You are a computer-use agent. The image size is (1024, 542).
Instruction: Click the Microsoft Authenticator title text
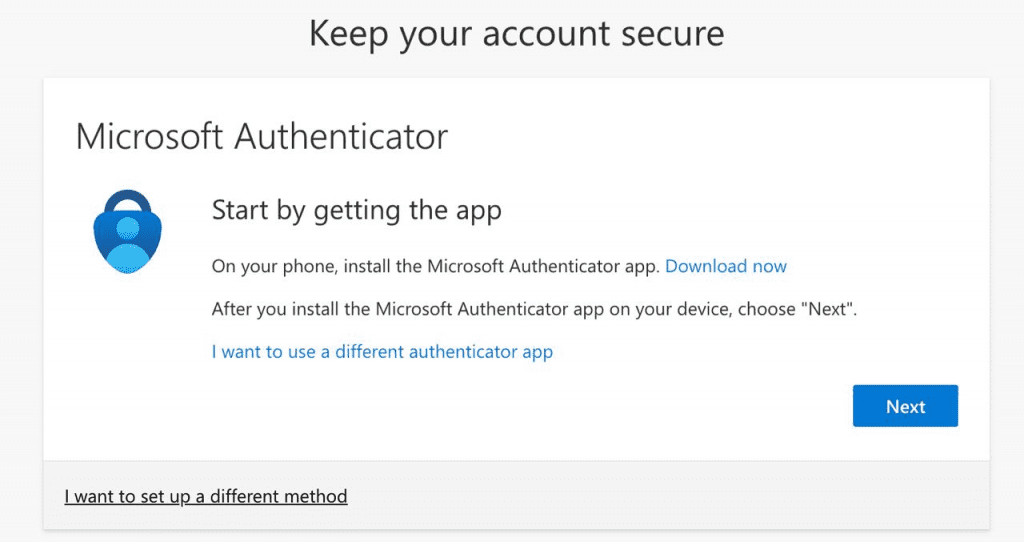[262, 137]
